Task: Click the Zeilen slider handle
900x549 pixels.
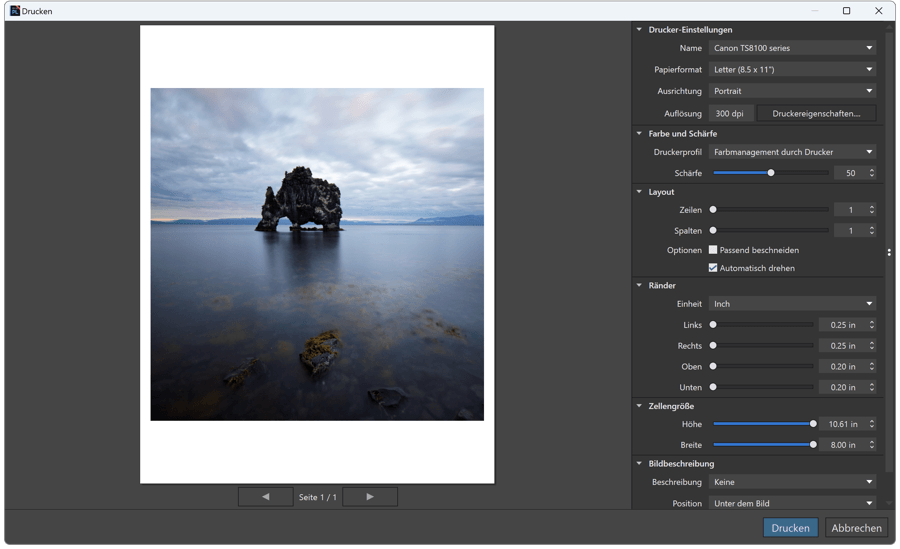Action: pos(713,210)
